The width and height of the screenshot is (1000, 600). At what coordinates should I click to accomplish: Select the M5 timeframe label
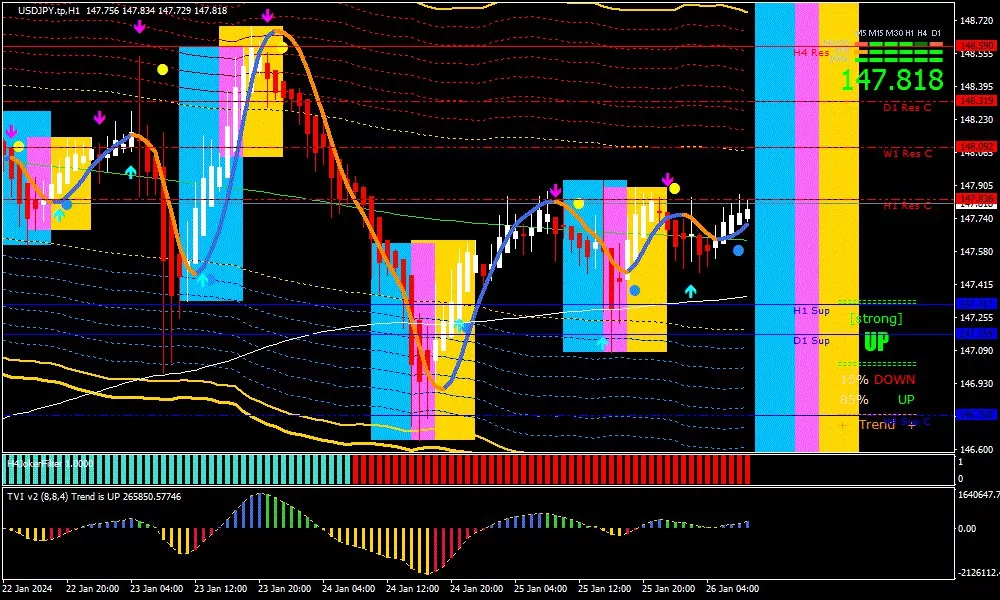860,33
